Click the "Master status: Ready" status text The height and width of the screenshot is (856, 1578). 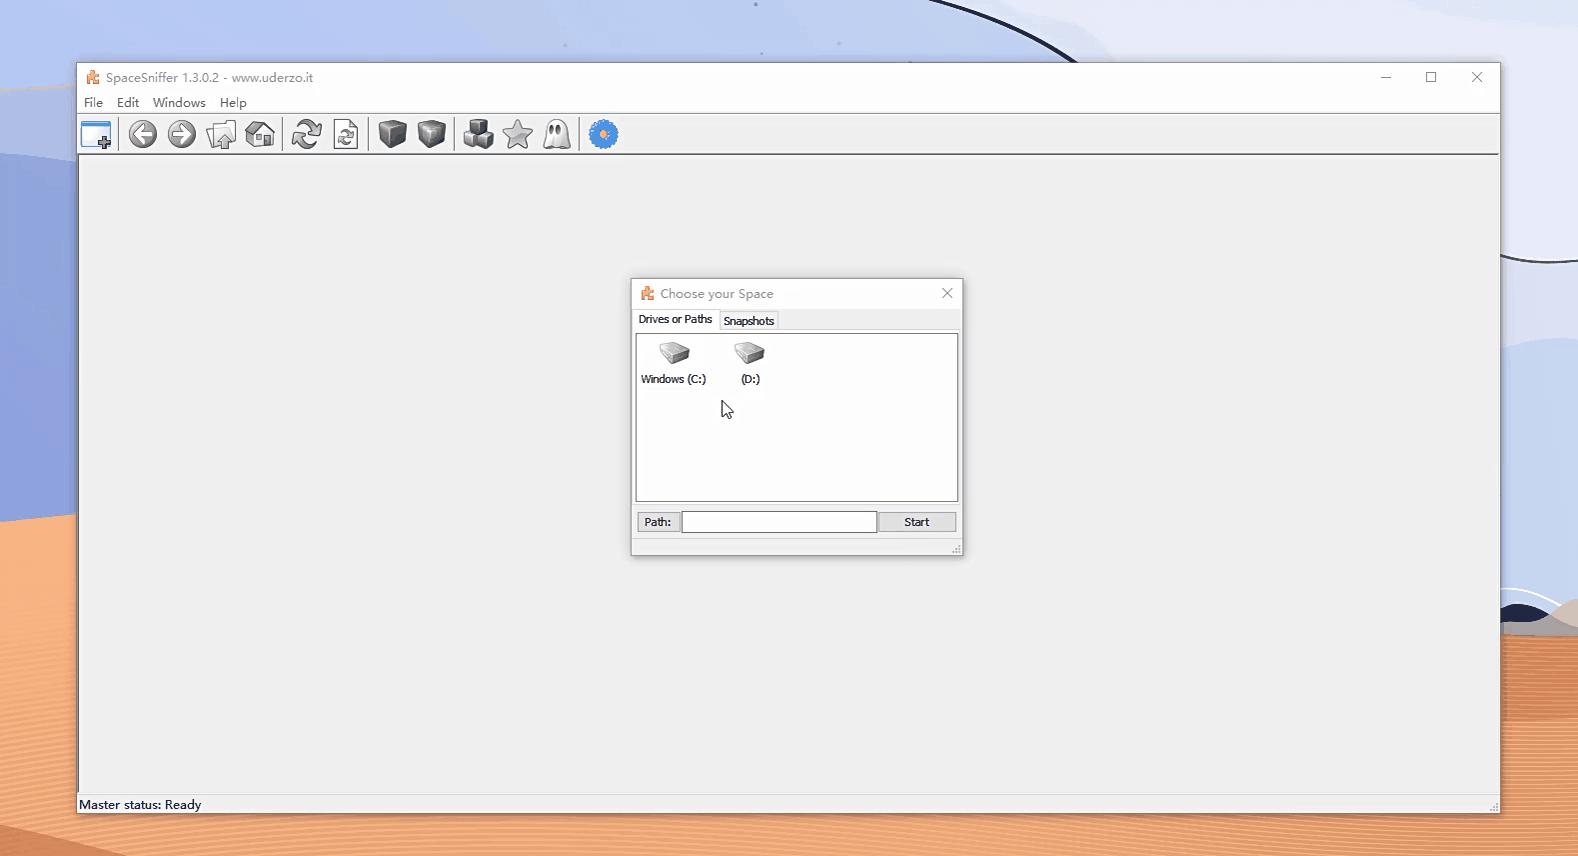coord(140,805)
